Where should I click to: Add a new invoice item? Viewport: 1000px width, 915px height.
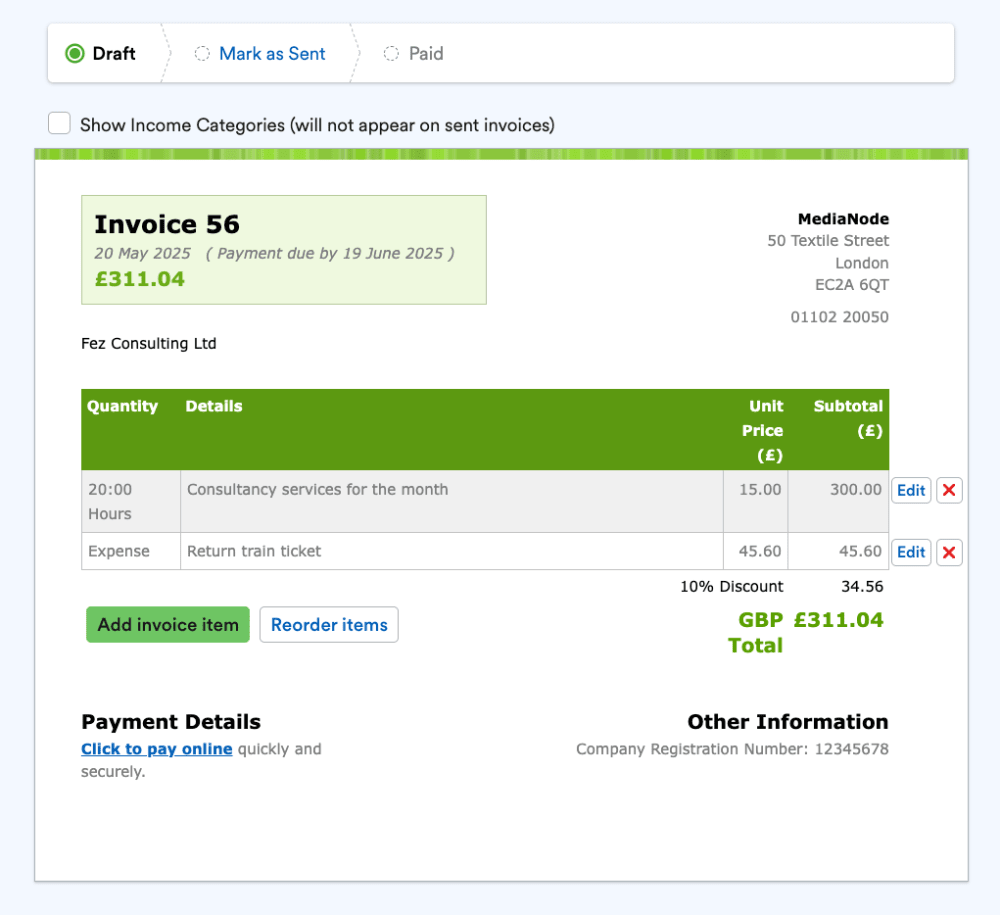(167, 624)
